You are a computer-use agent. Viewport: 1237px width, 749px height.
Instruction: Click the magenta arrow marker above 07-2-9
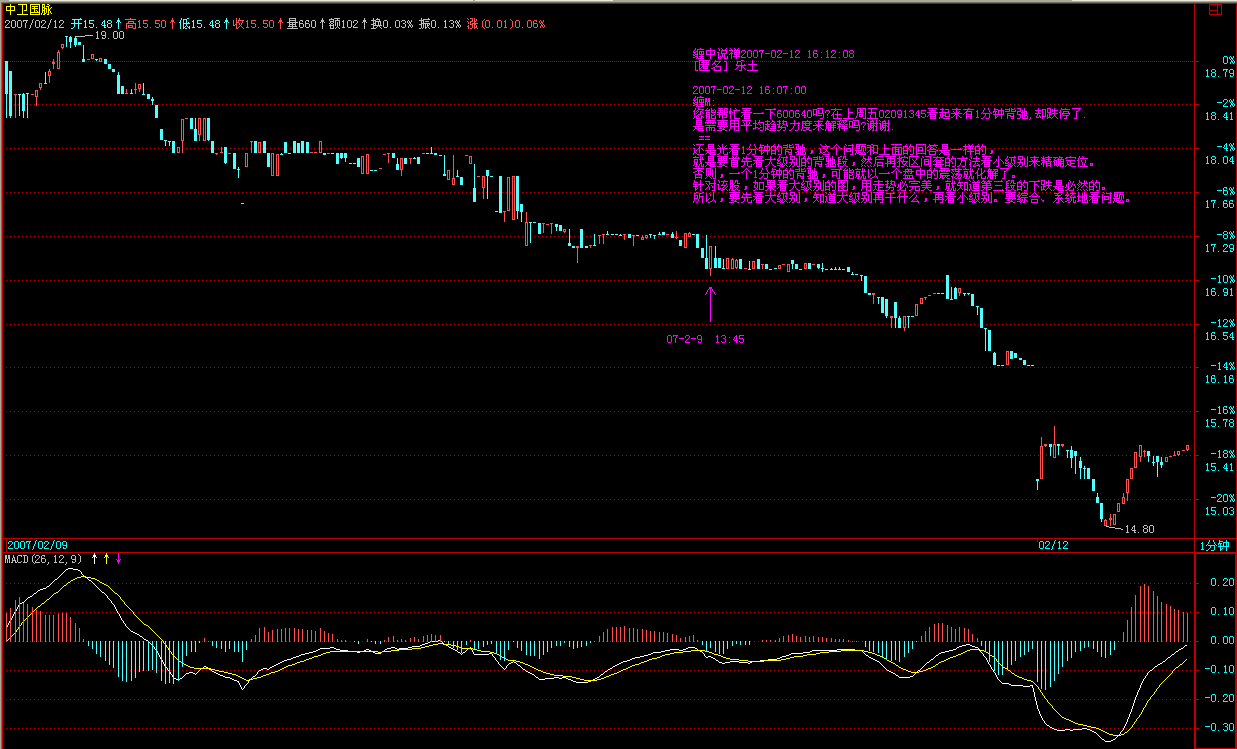(711, 304)
